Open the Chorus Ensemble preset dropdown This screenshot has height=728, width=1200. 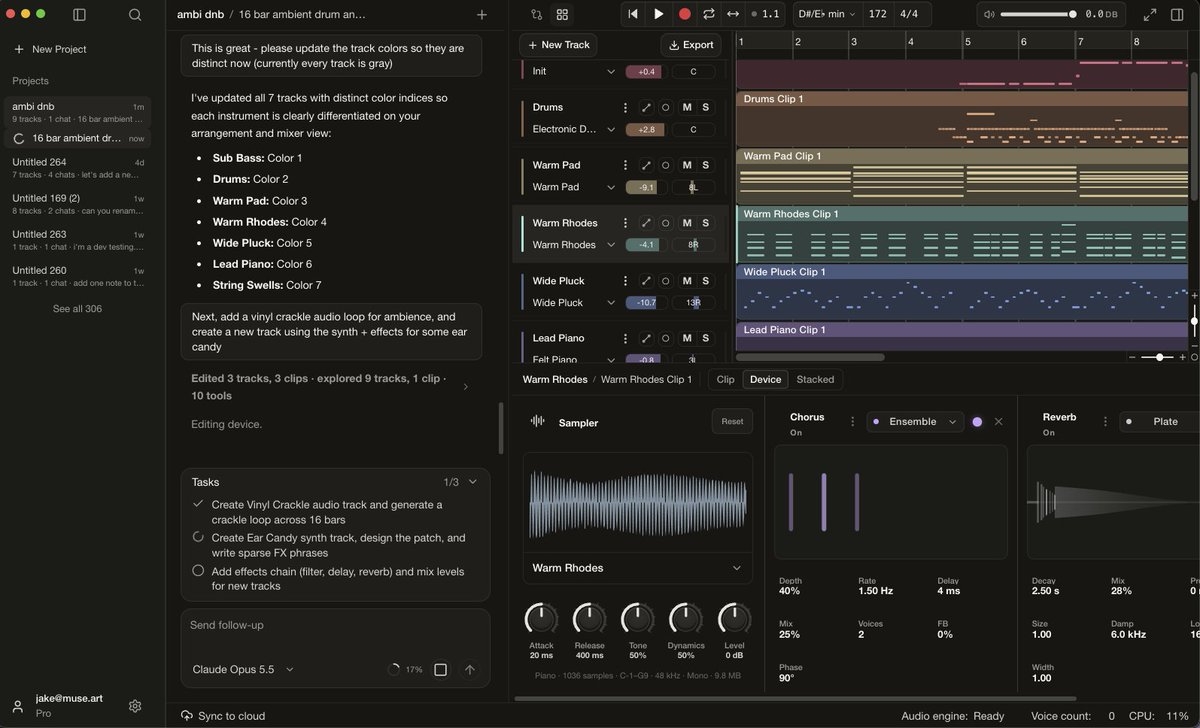click(x=915, y=422)
